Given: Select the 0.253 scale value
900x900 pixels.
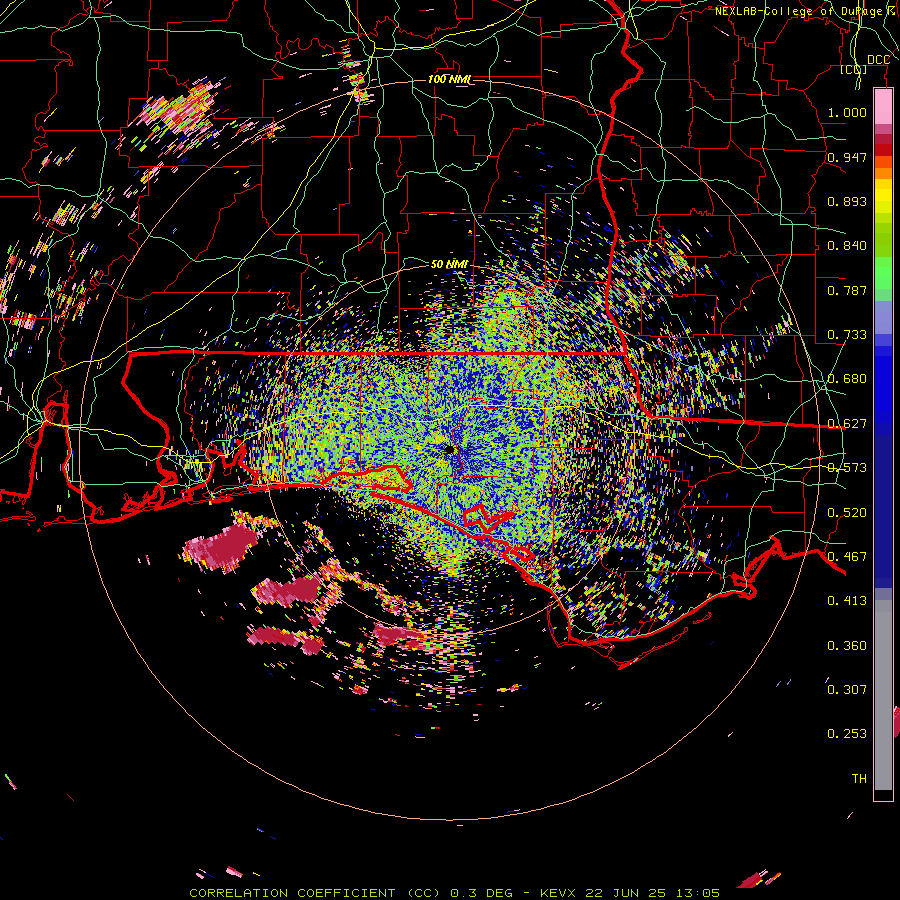Looking at the screenshot, I should (847, 734).
